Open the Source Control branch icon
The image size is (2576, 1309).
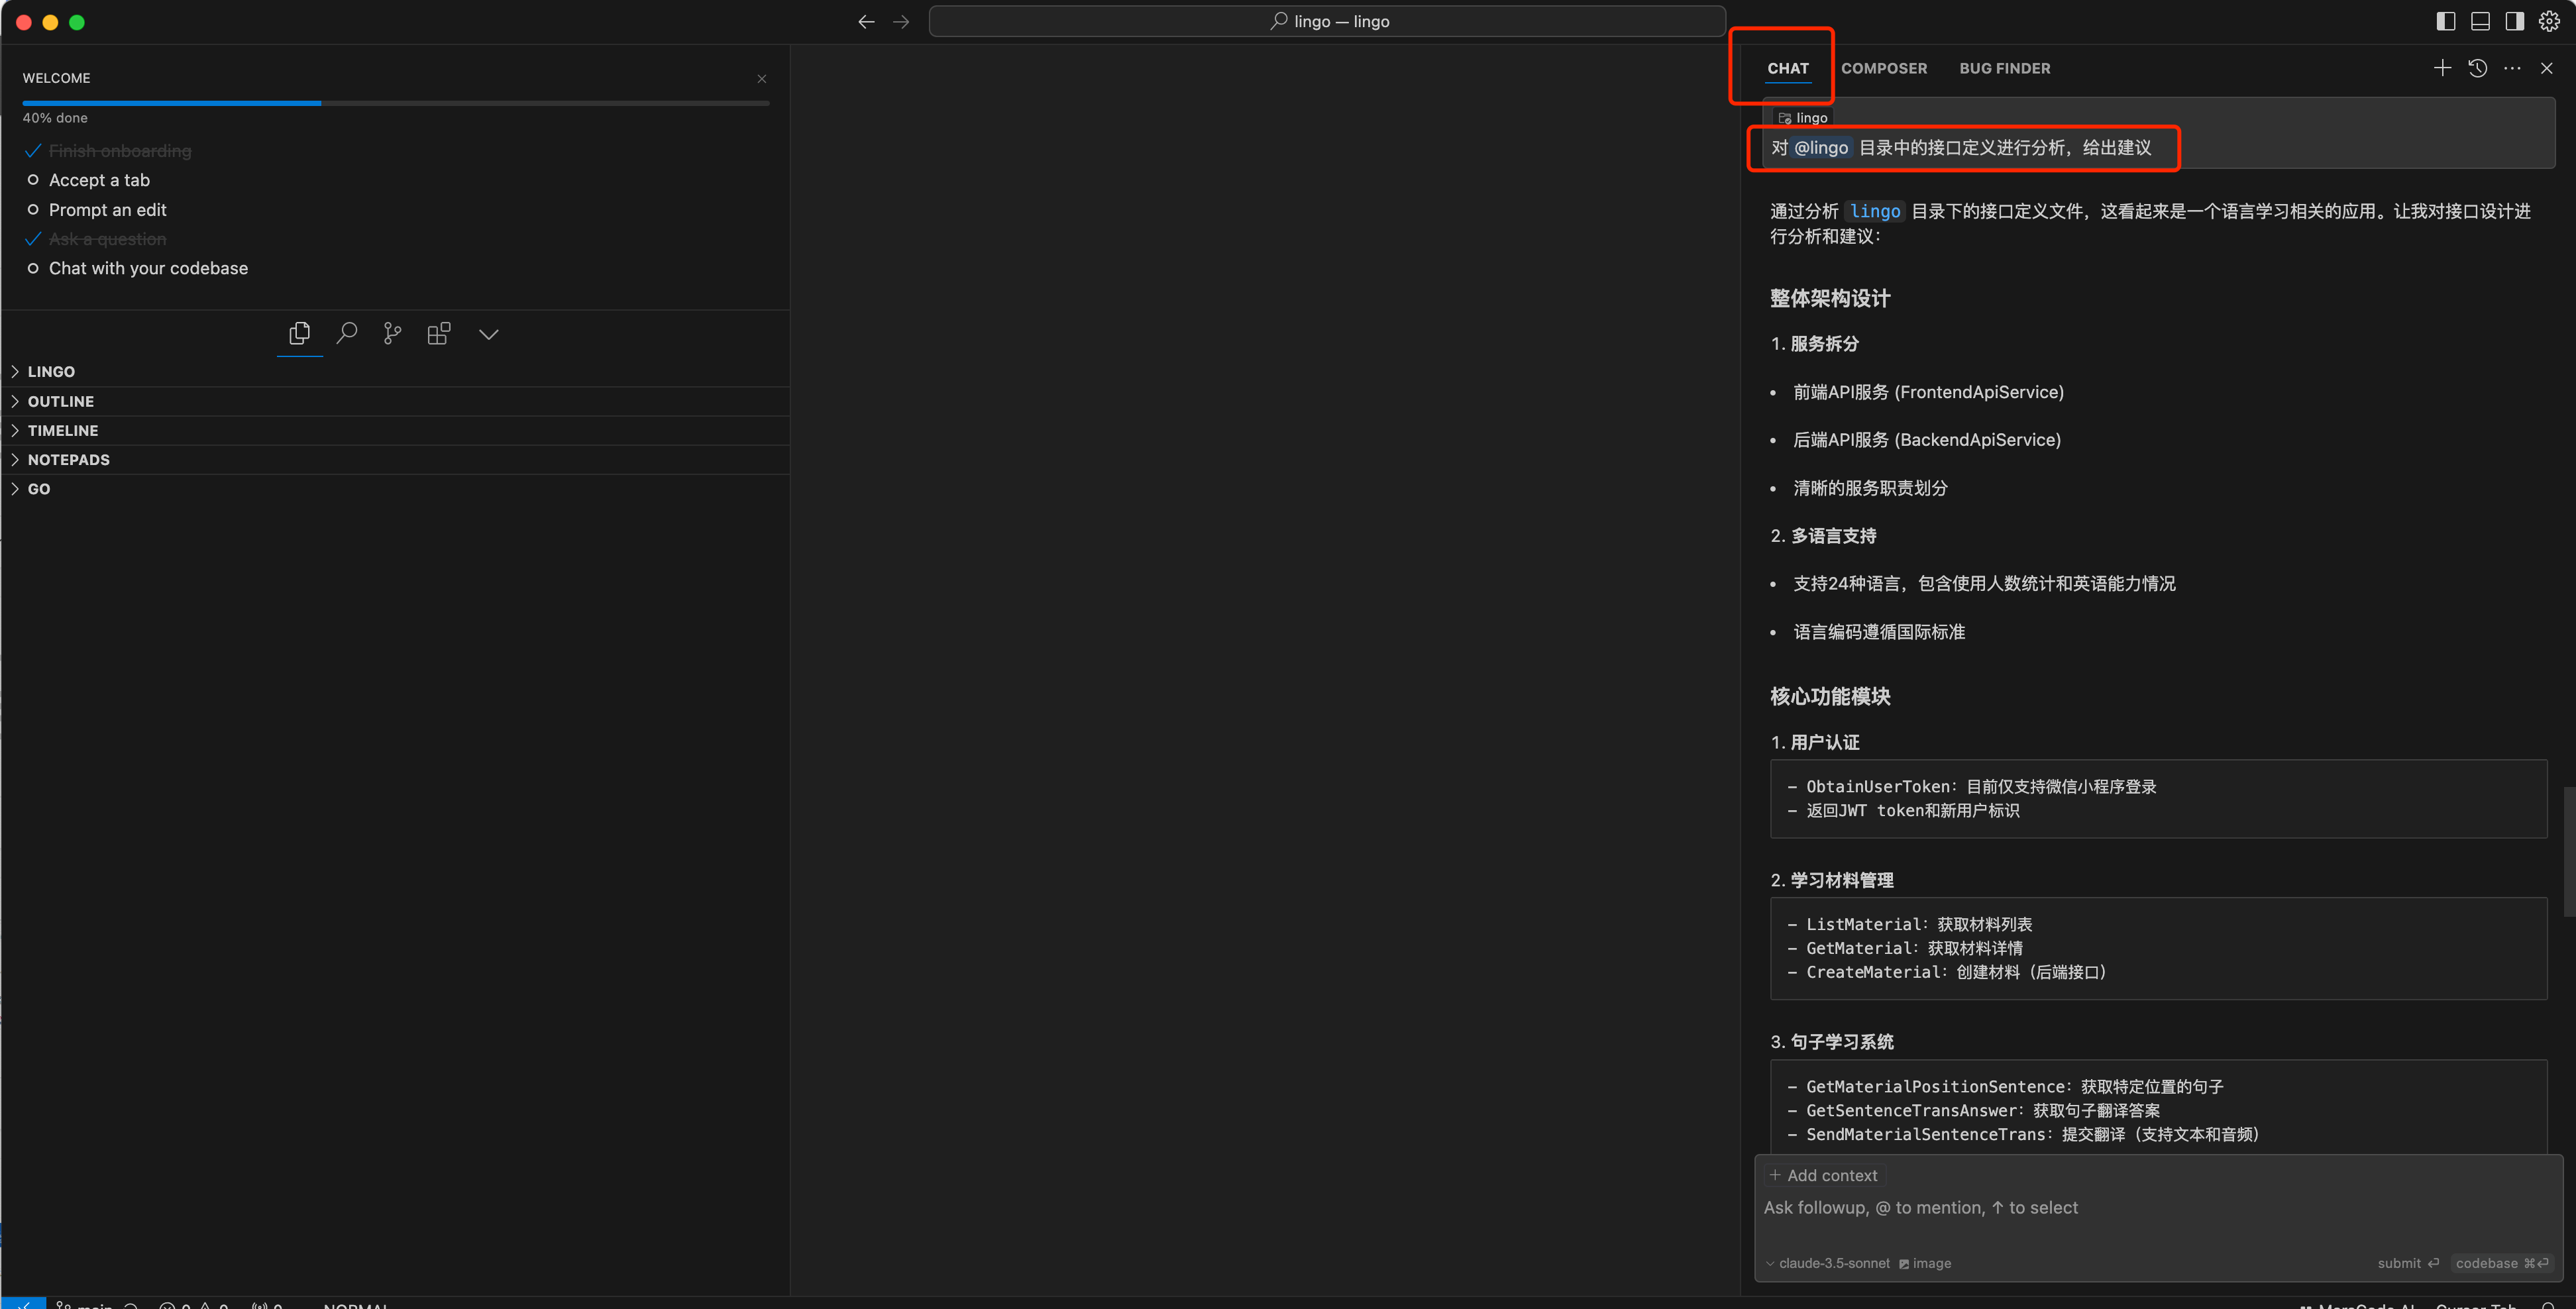click(x=392, y=333)
